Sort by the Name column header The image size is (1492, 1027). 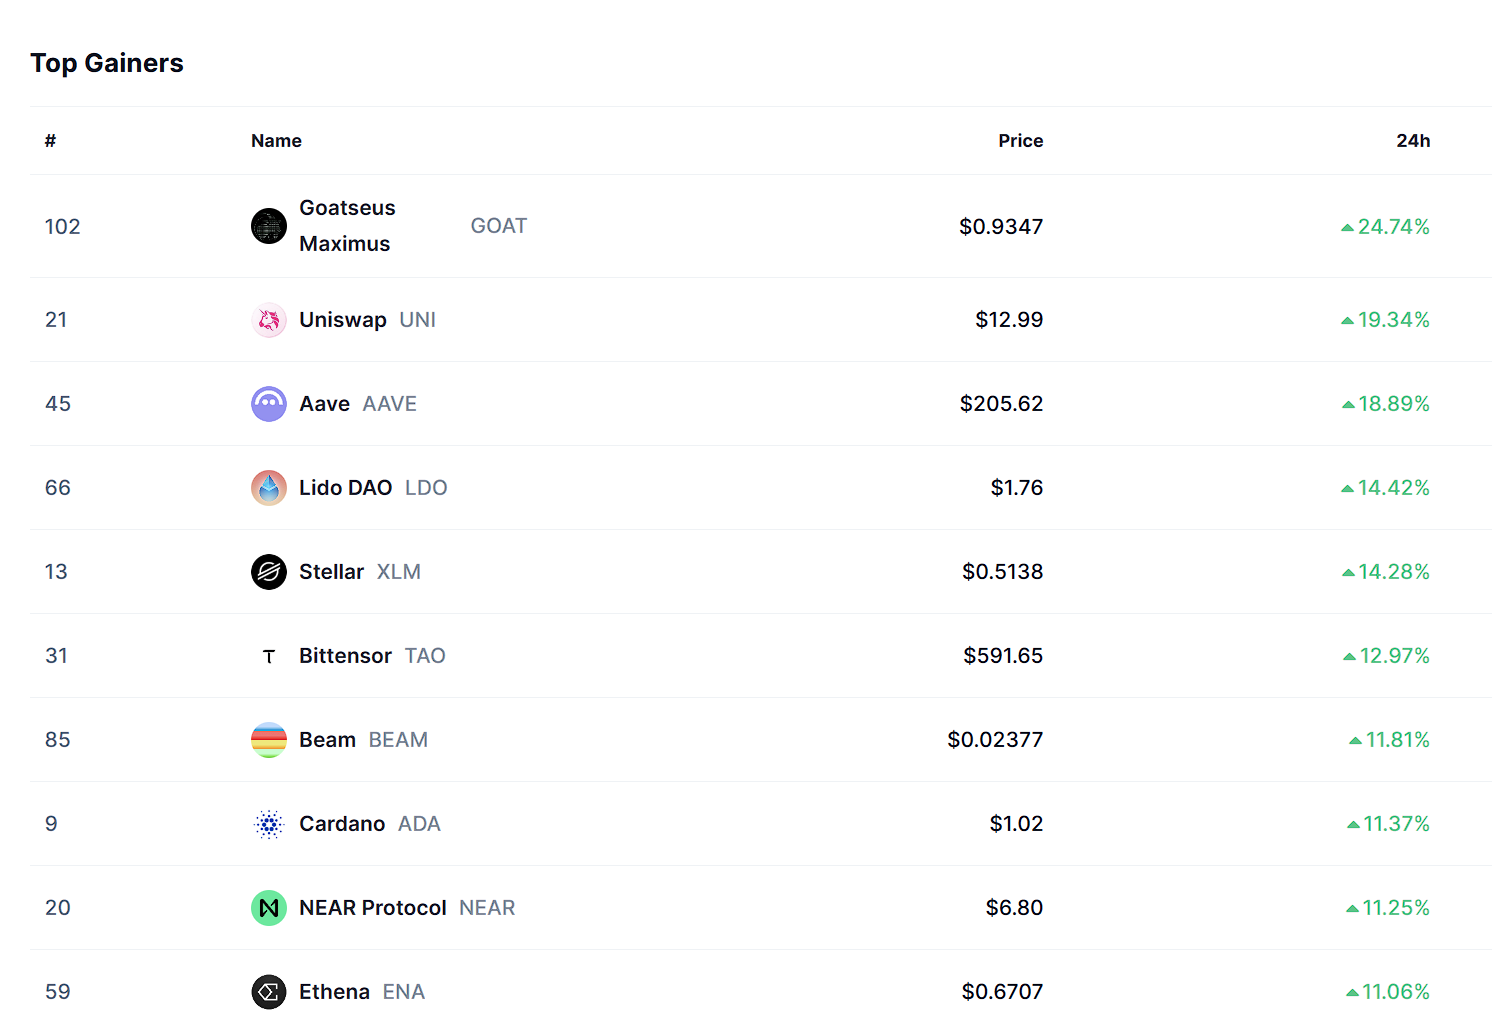tap(276, 141)
